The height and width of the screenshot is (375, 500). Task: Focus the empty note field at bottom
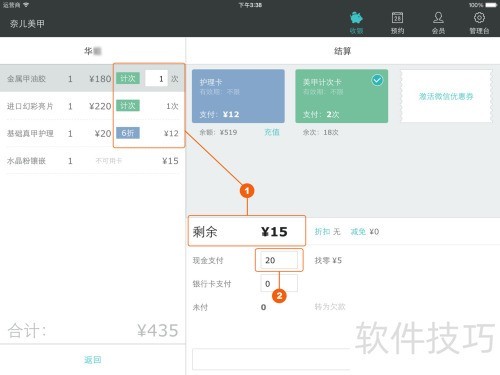coord(271,359)
